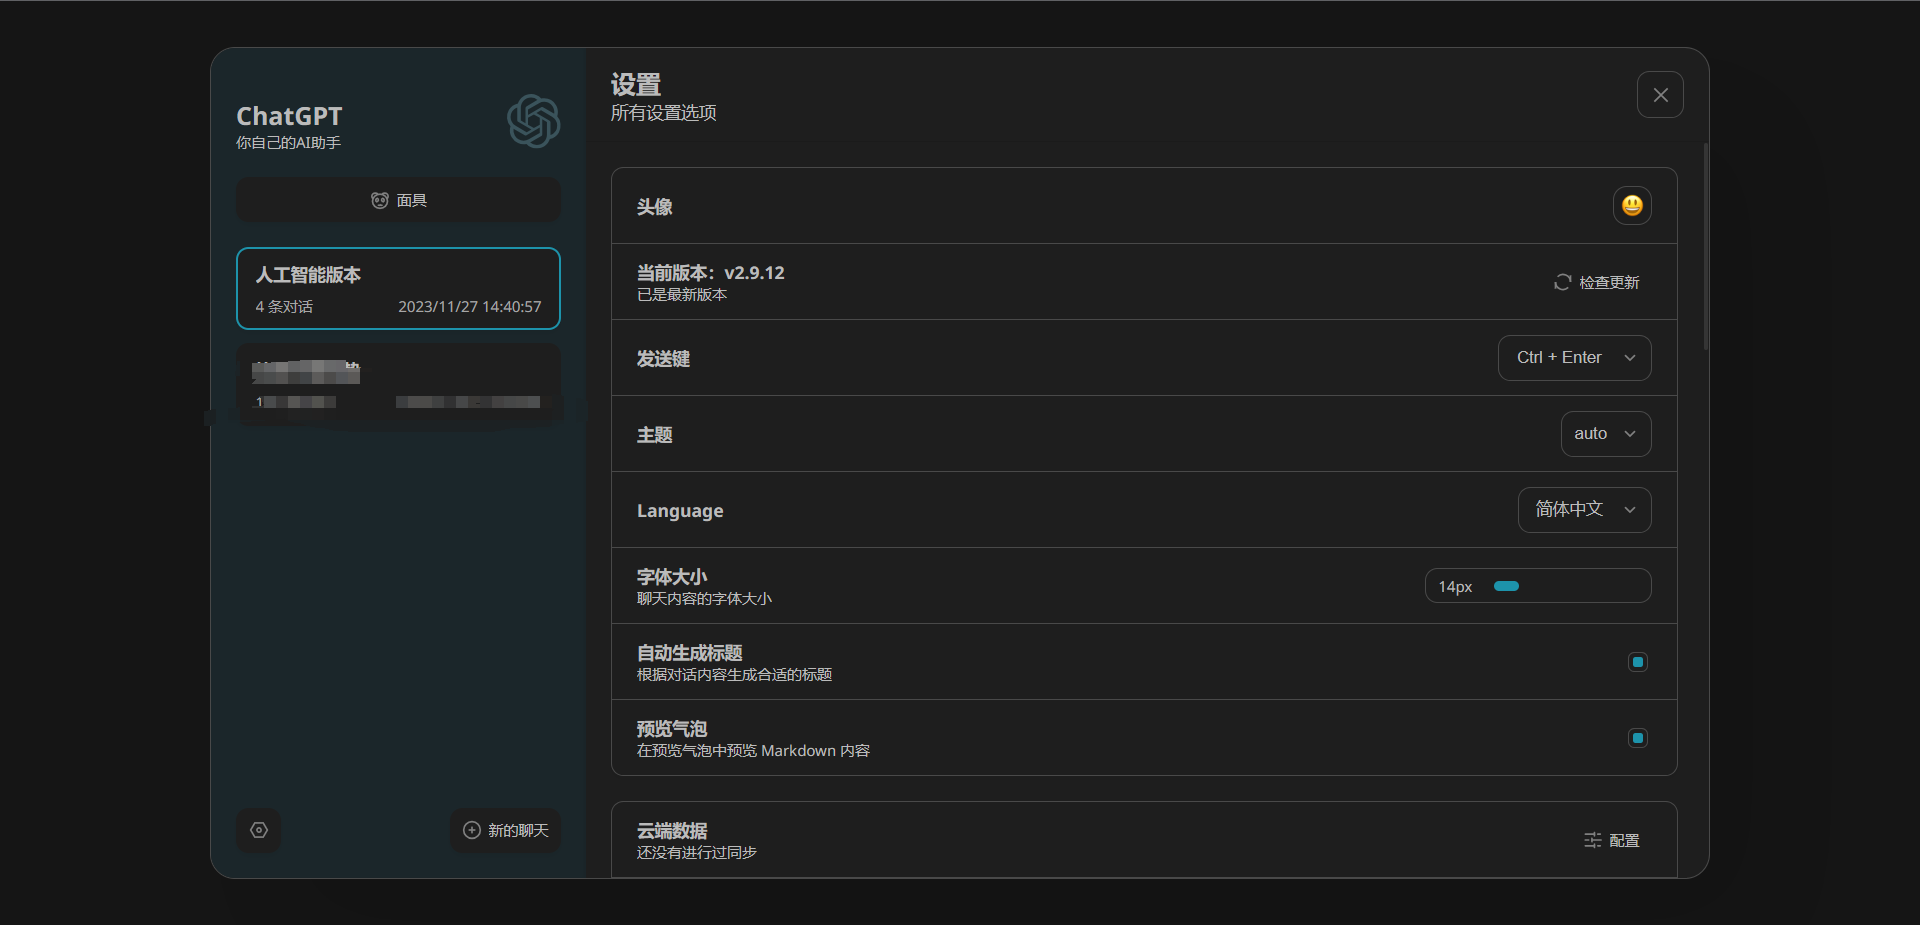Toggle the 预览气泡 checkbox

1637,738
